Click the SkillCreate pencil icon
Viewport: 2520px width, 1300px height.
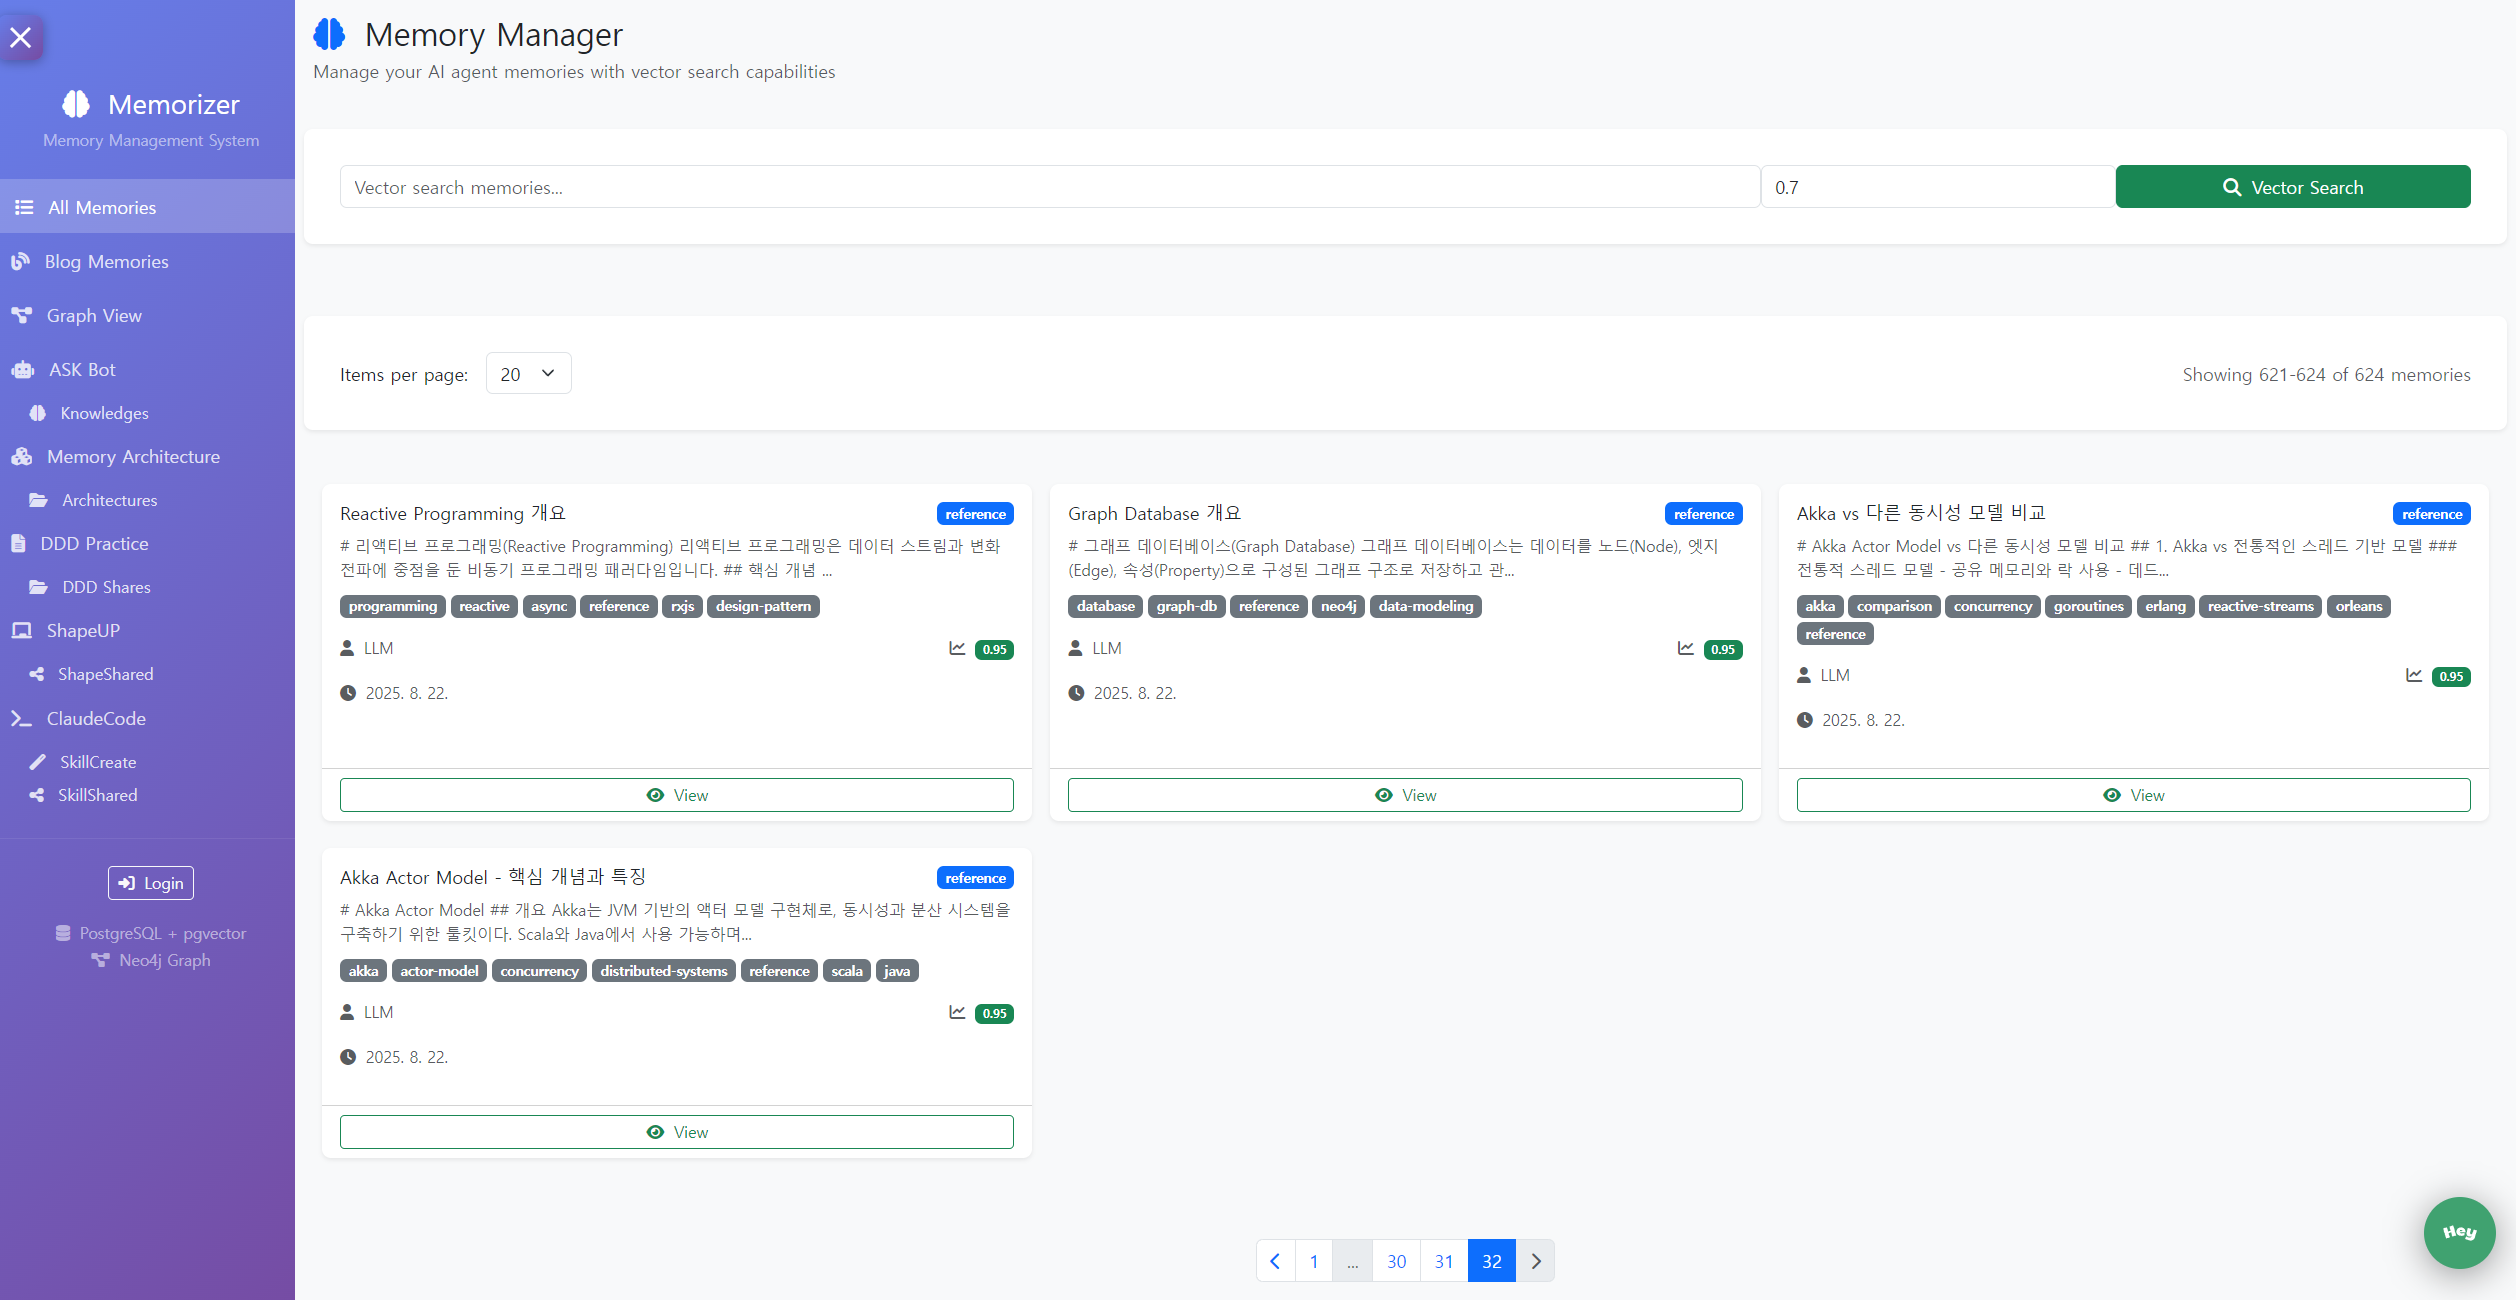click(38, 762)
